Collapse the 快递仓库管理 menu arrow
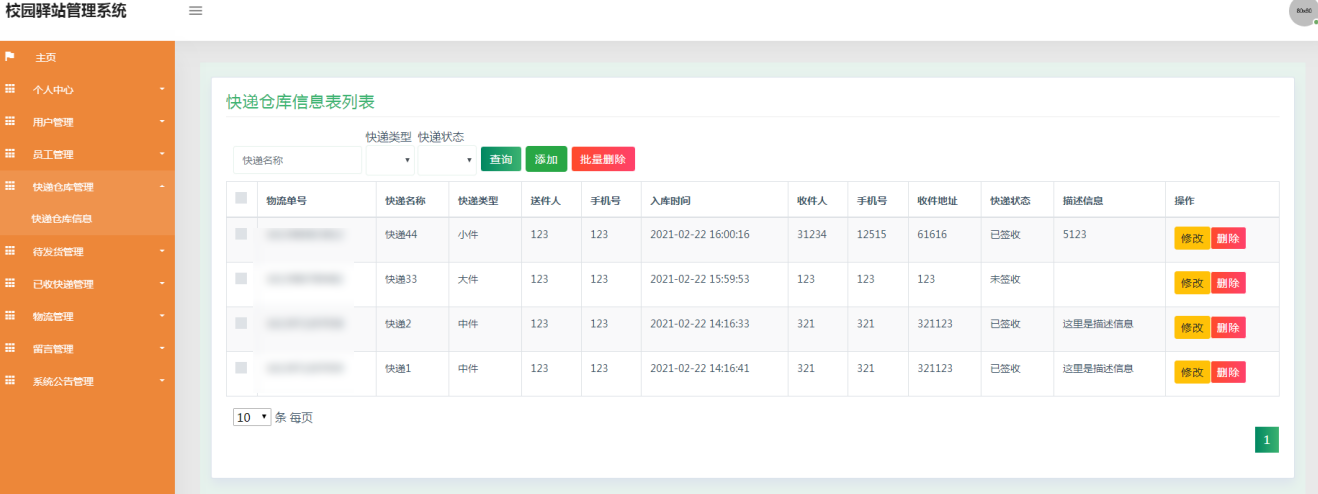This screenshot has width=1318, height=494. (162, 187)
